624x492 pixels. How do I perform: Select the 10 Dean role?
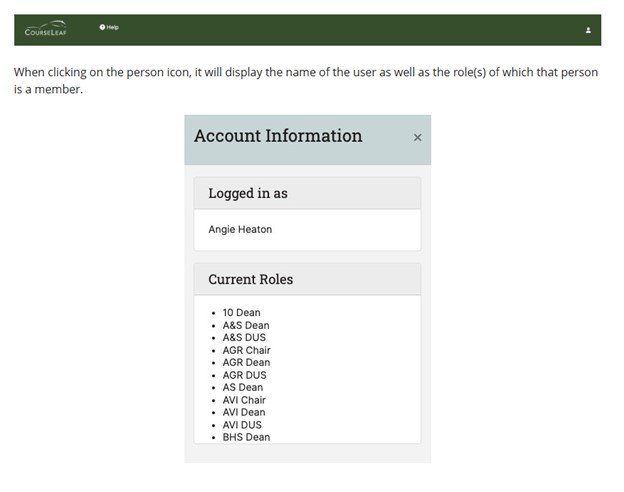[241, 313]
